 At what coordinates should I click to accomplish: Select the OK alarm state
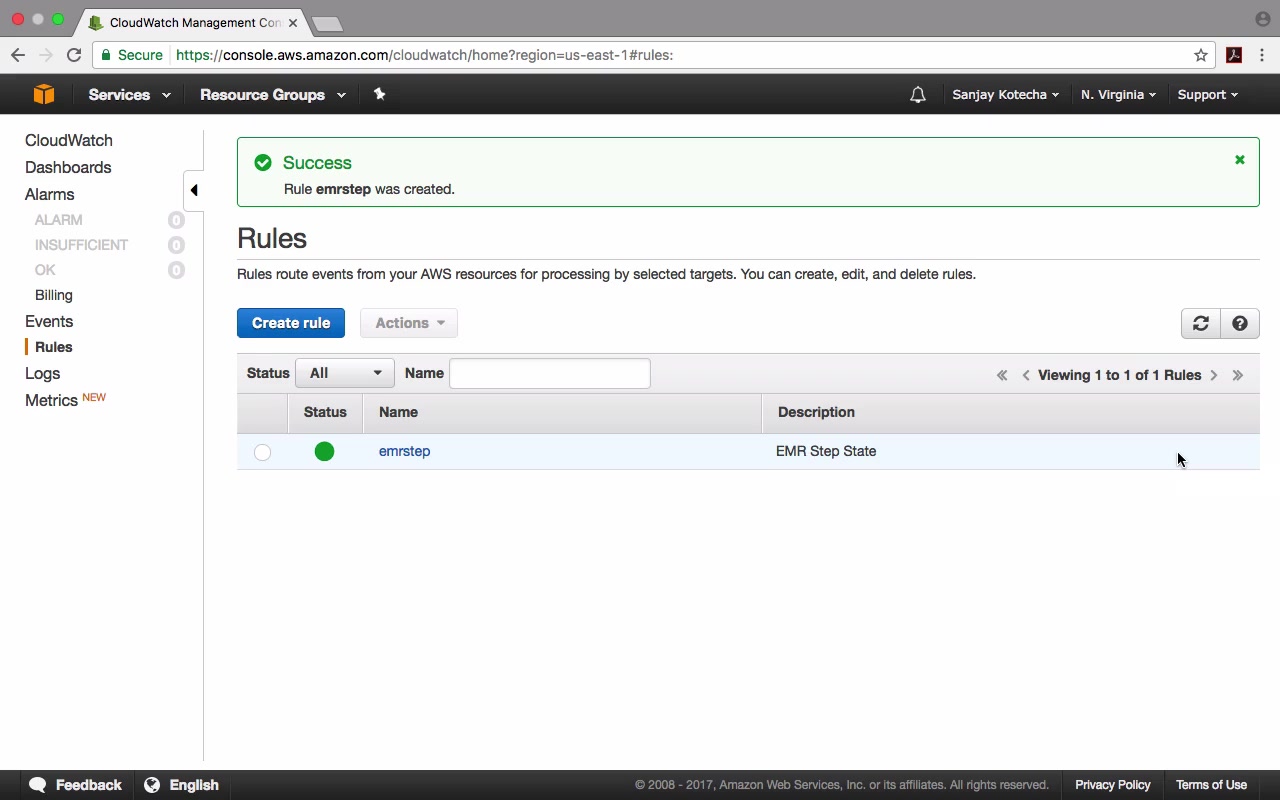[45, 270]
